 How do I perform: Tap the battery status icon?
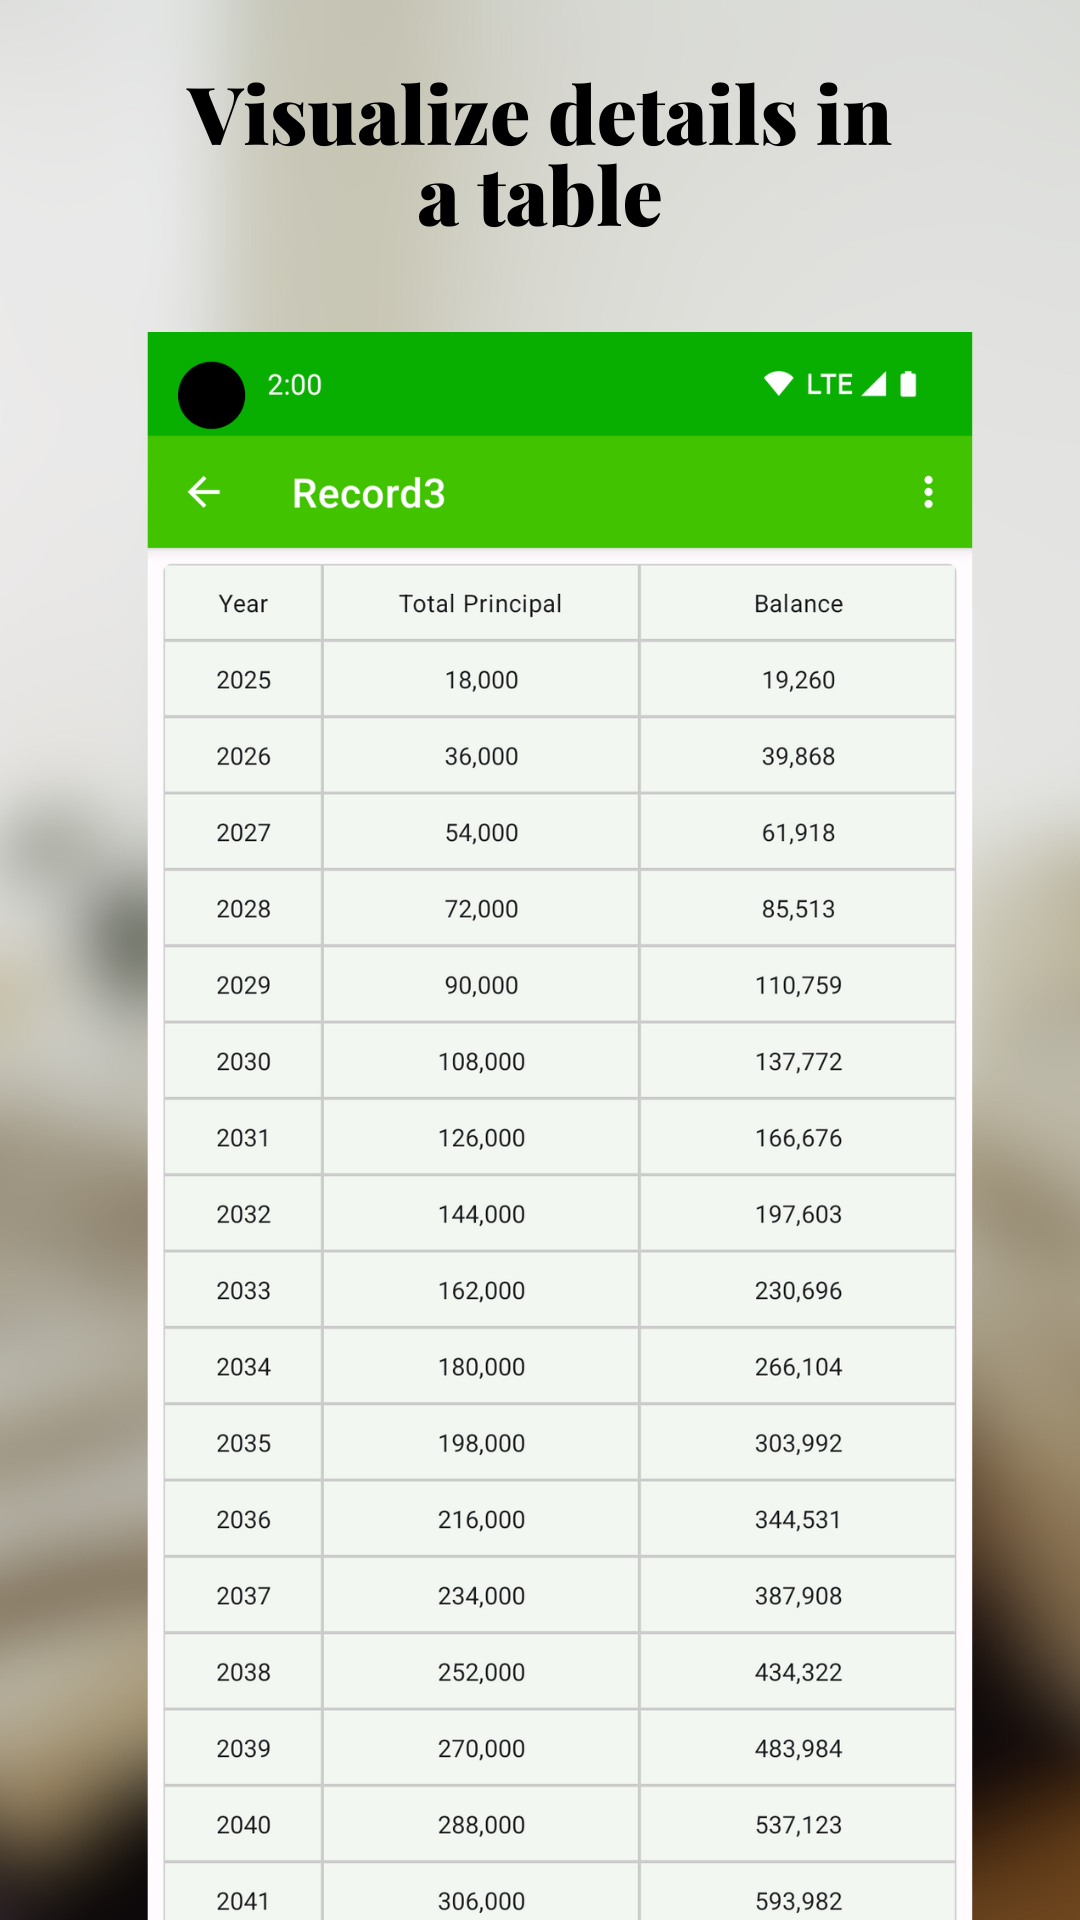[x=908, y=384]
